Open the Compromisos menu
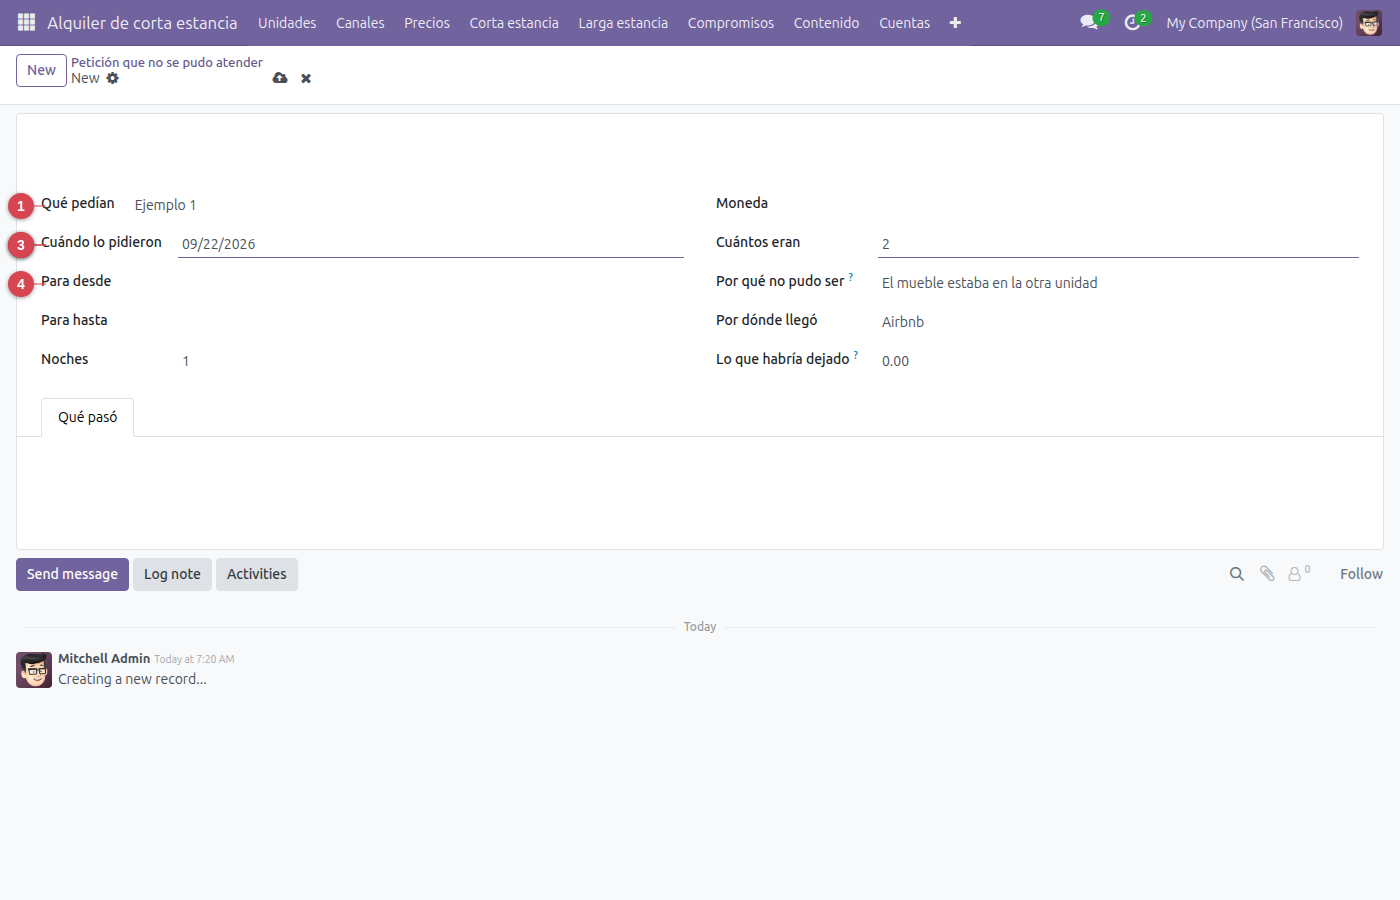This screenshot has height=900, width=1400. [731, 22]
